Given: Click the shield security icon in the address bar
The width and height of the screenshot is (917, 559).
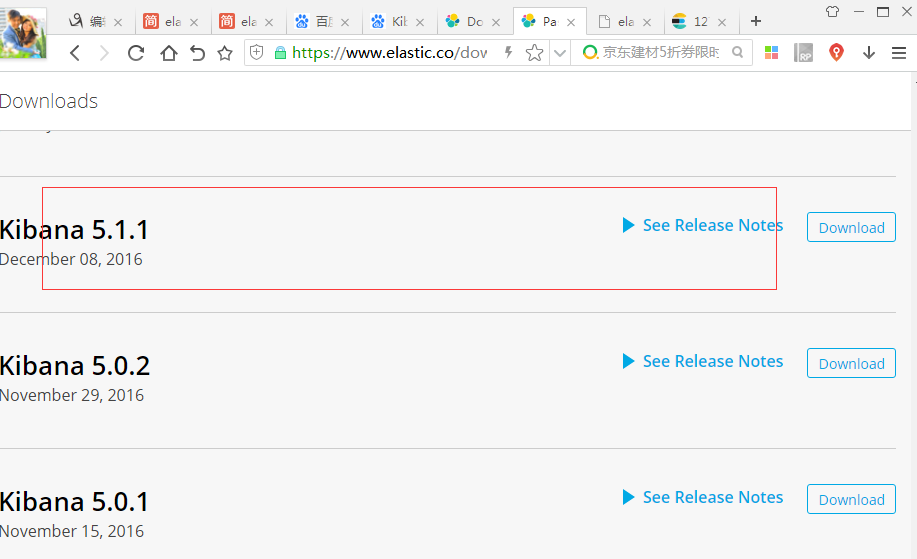Looking at the screenshot, I should pyautogui.click(x=257, y=53).
